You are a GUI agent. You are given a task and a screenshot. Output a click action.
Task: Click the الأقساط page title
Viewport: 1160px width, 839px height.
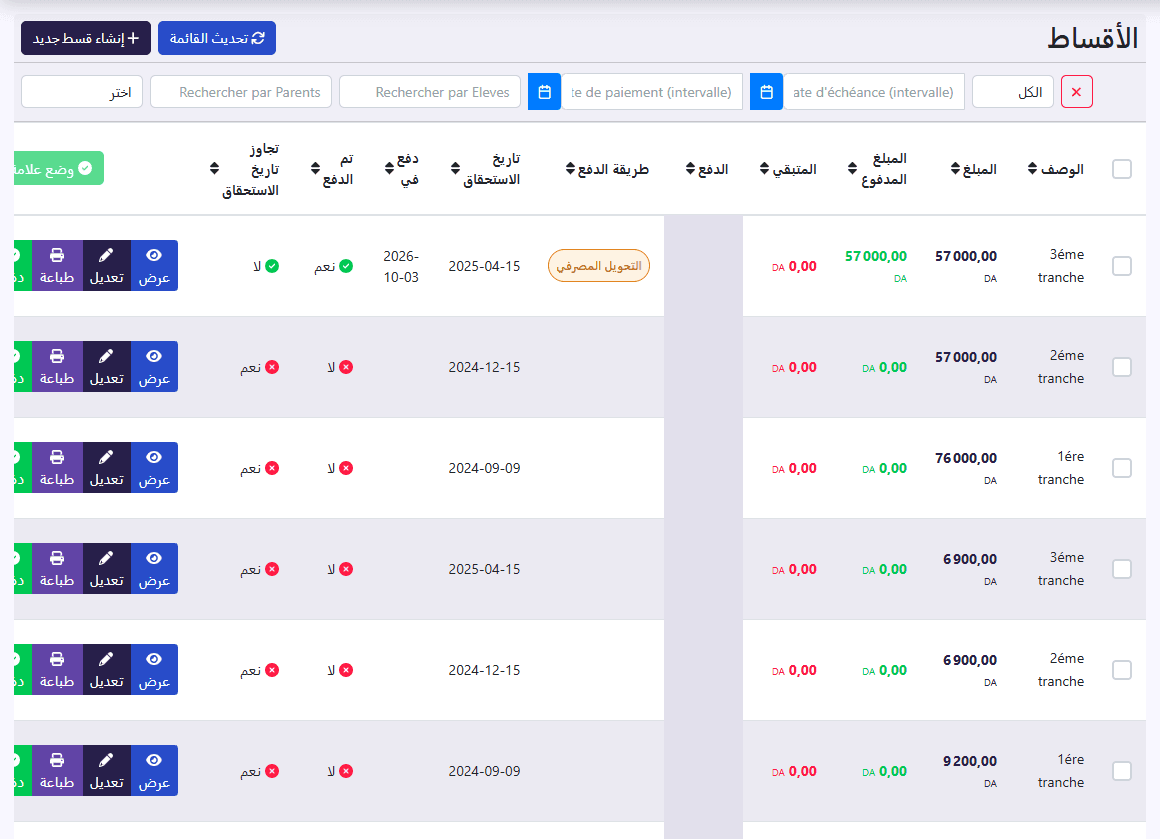point(1092,38)
